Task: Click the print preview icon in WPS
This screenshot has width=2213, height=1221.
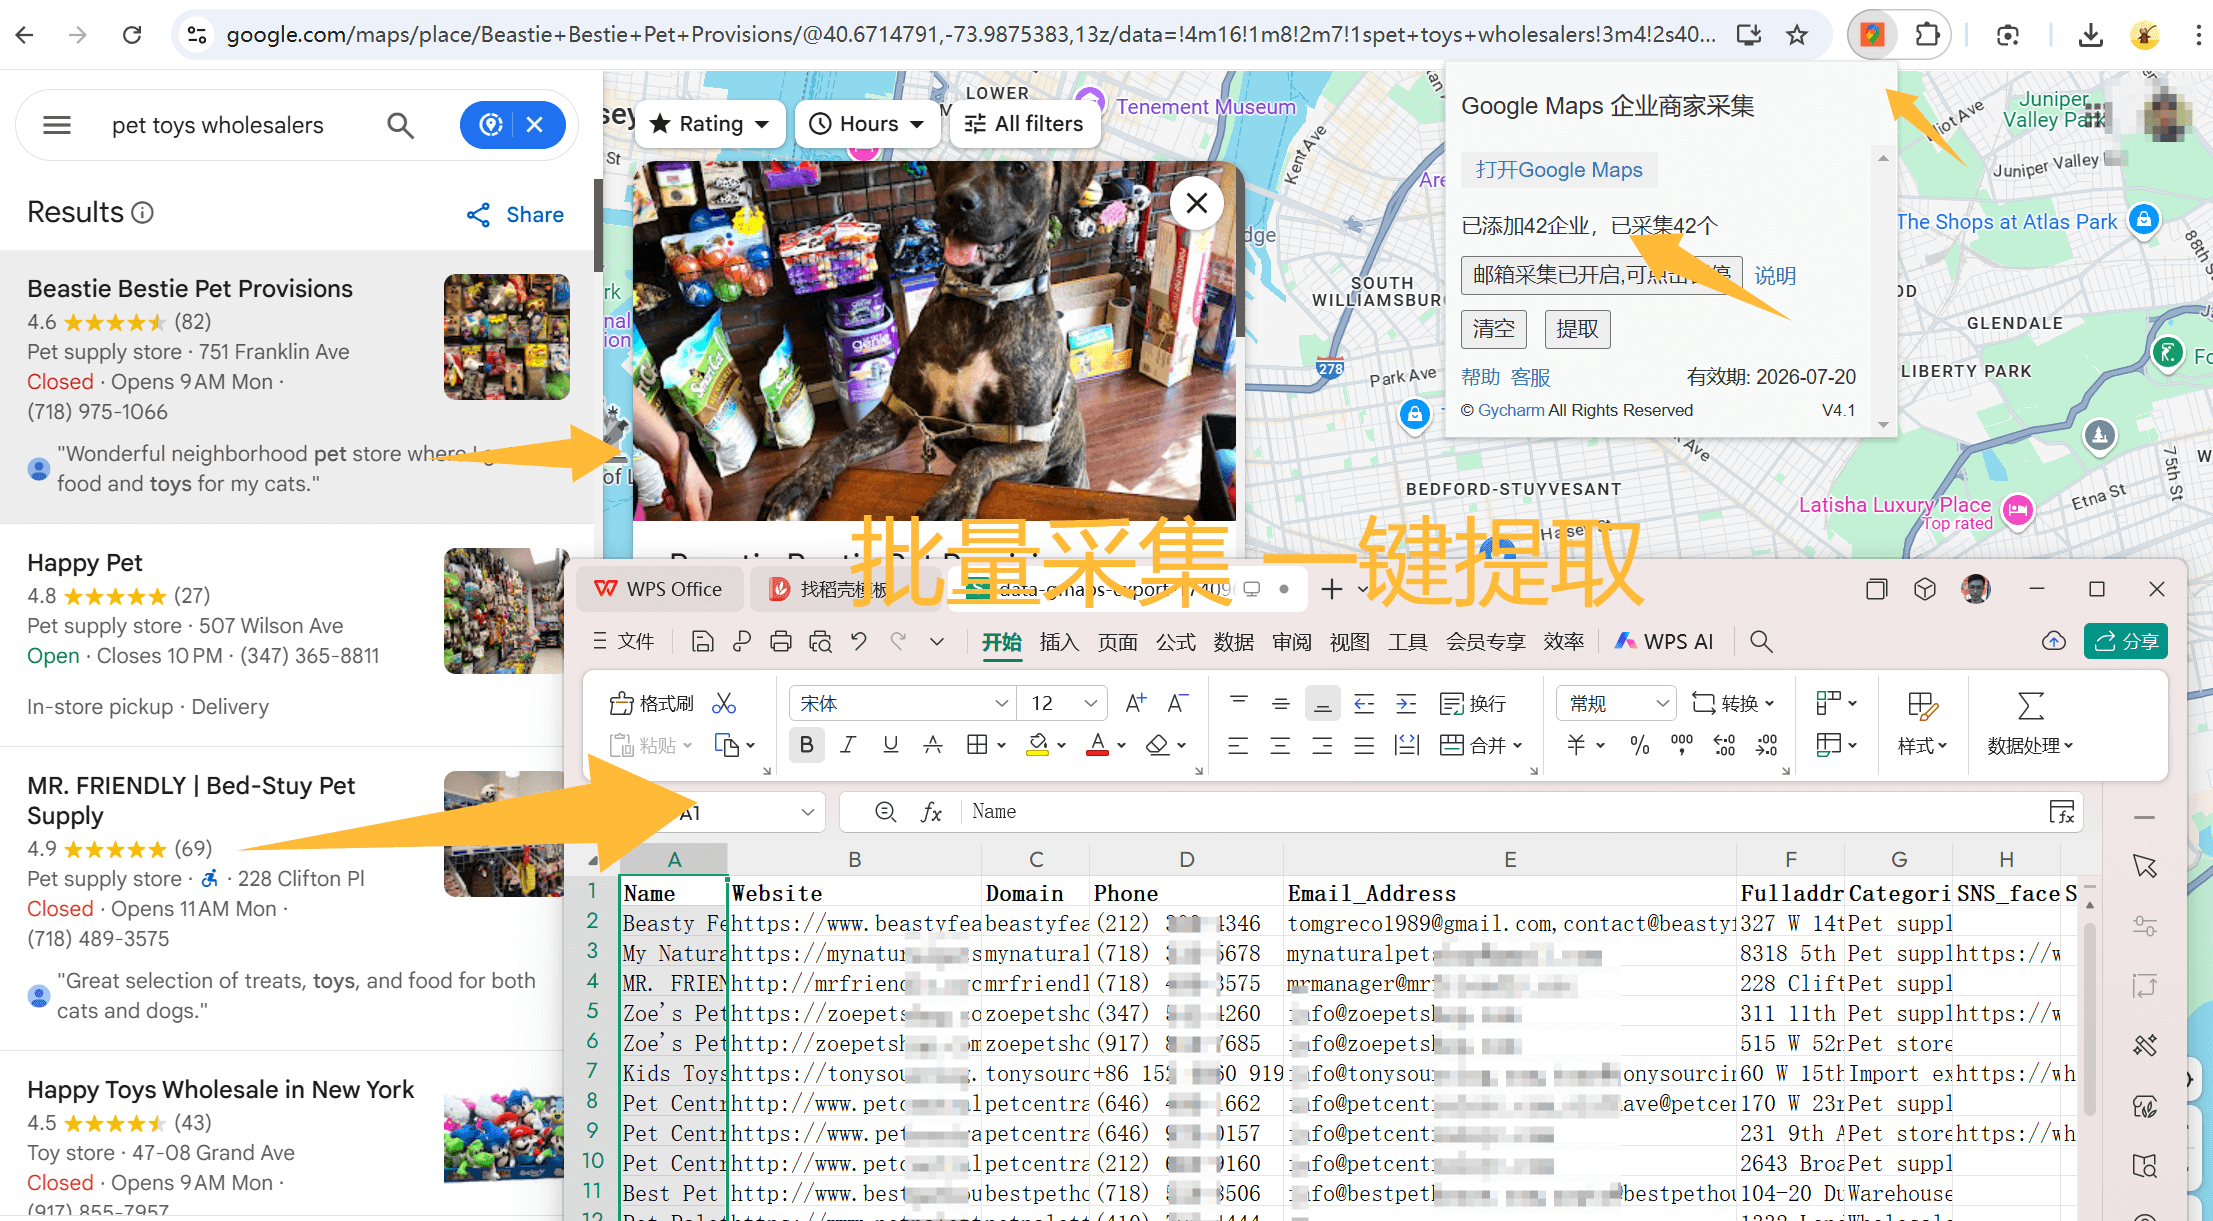Action: [820, 642]
